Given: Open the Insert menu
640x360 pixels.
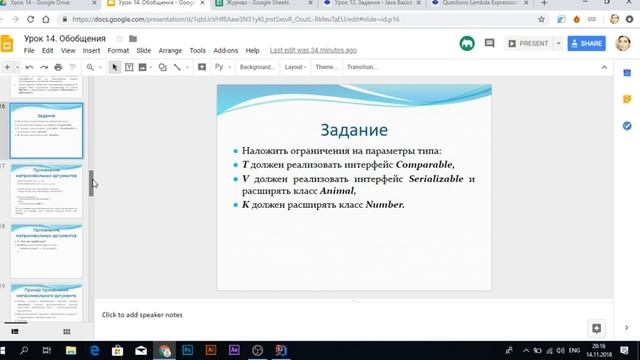Looking at the screenshot, I should tap(91, 51).
